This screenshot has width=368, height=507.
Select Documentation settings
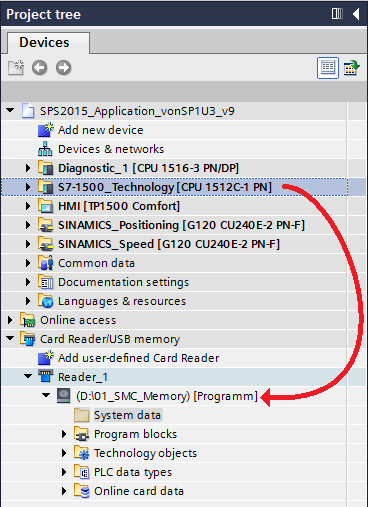(124, 282)
